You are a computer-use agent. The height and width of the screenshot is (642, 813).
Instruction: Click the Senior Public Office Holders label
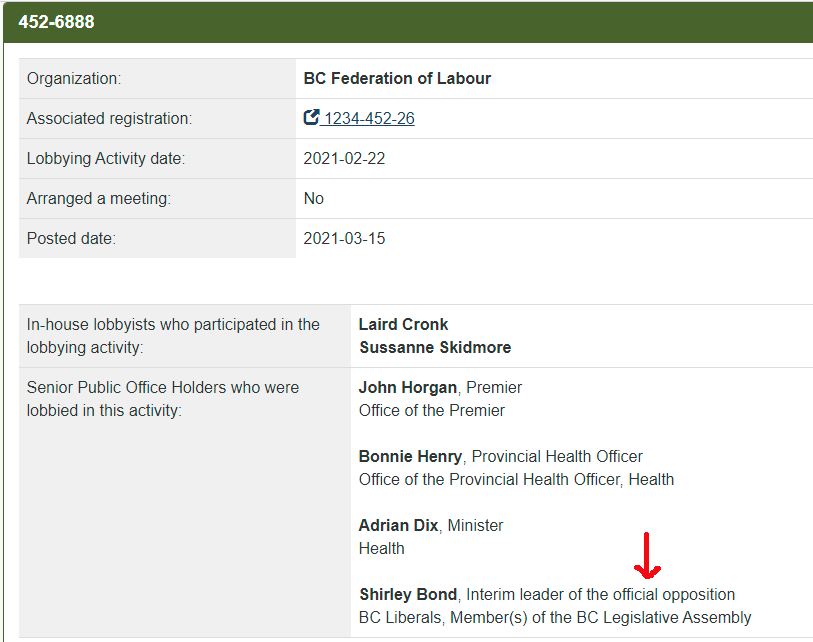[163, 399]
